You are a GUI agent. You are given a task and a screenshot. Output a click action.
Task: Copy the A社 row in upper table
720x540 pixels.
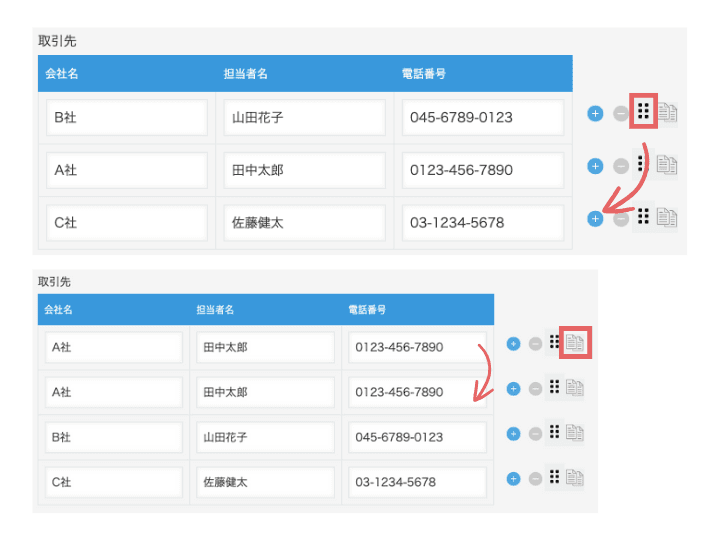667,164
